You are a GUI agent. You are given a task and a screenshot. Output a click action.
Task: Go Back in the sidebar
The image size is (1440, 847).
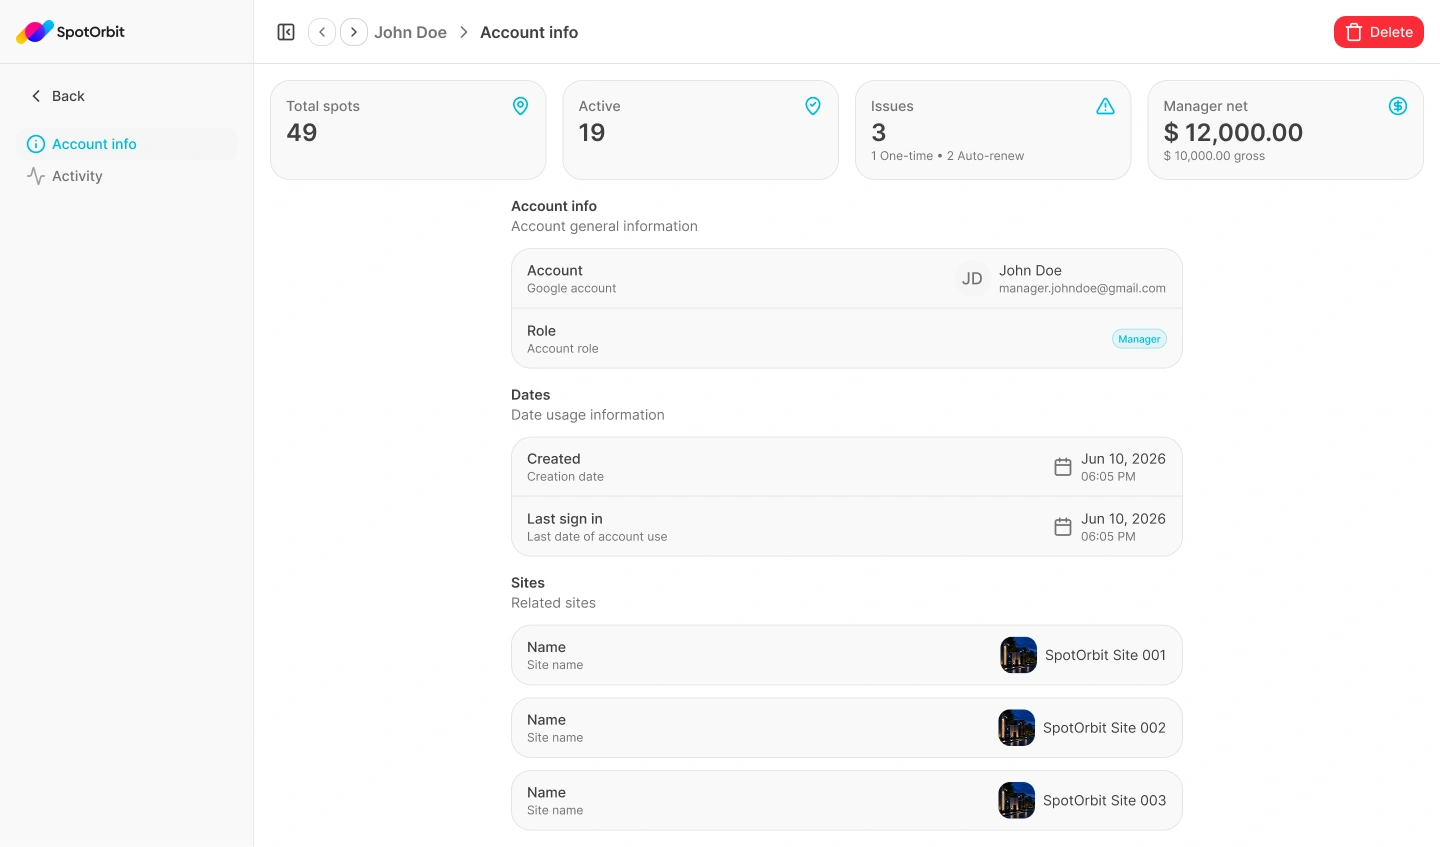(x=58, y=96)
